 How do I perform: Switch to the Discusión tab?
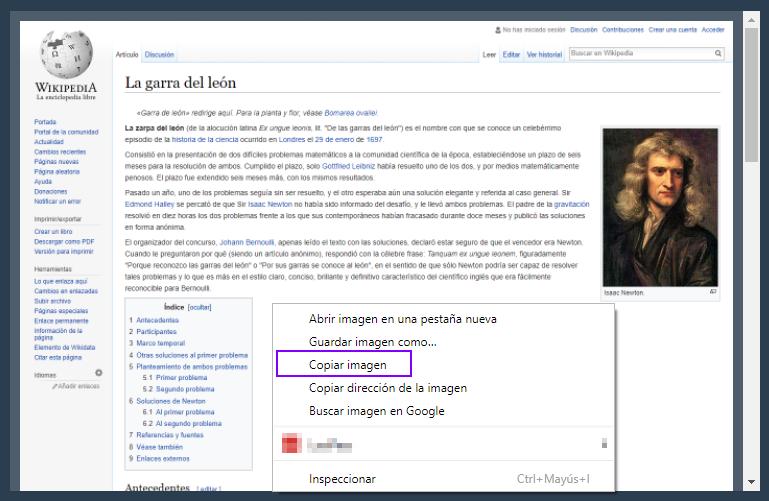[159, 54]
